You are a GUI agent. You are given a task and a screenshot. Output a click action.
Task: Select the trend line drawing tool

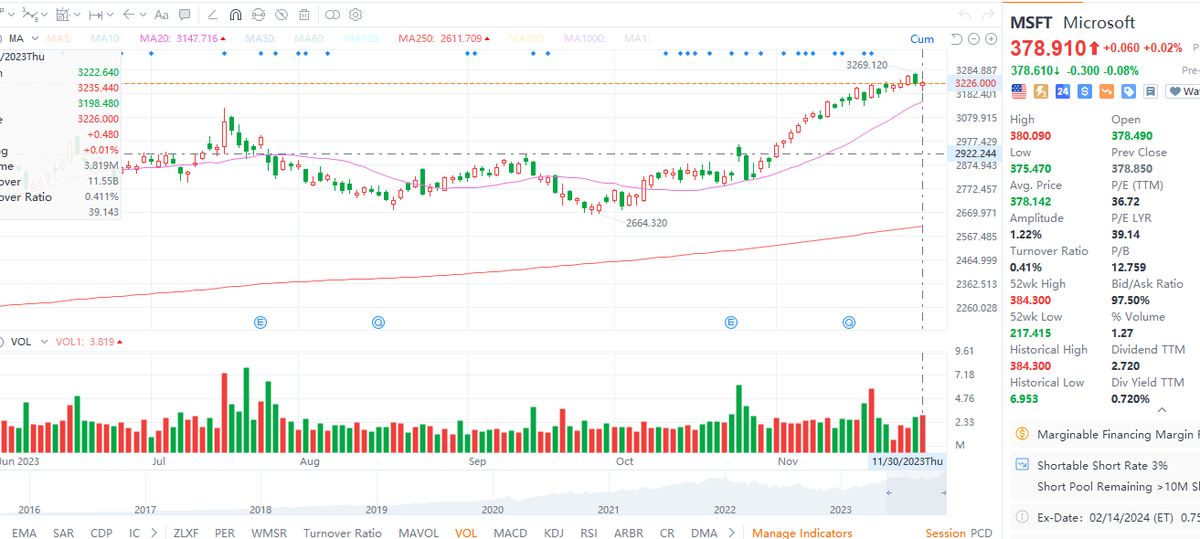tap(212, 15)
